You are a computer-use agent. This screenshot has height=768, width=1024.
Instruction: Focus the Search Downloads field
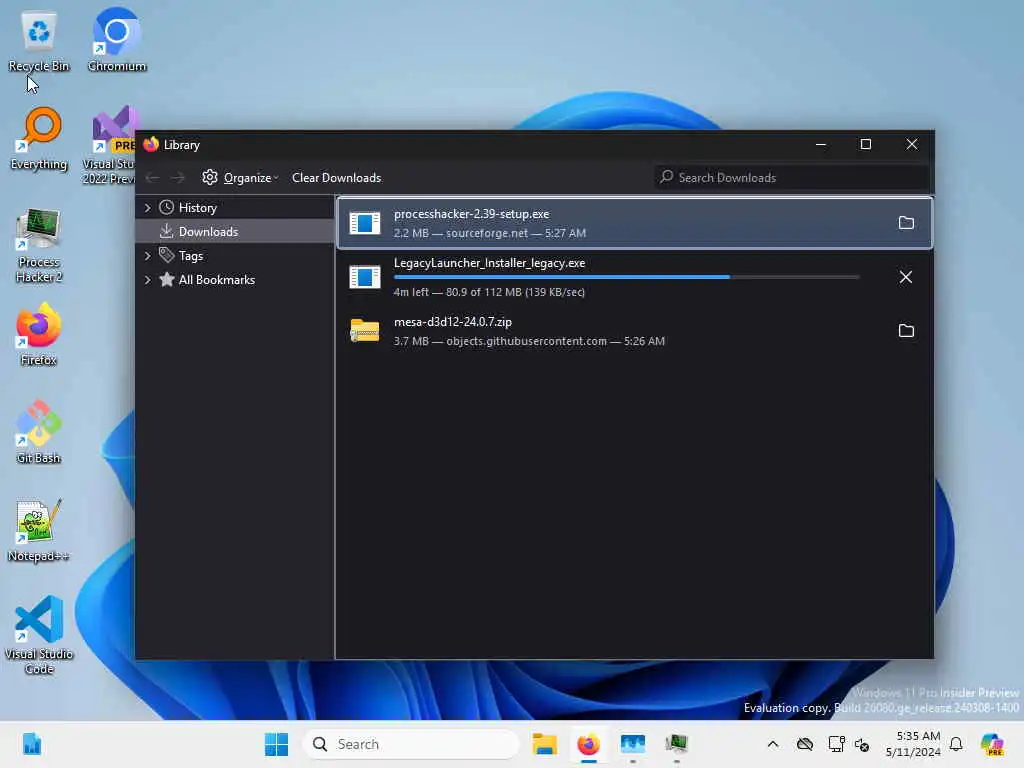(x=791, y=178)
